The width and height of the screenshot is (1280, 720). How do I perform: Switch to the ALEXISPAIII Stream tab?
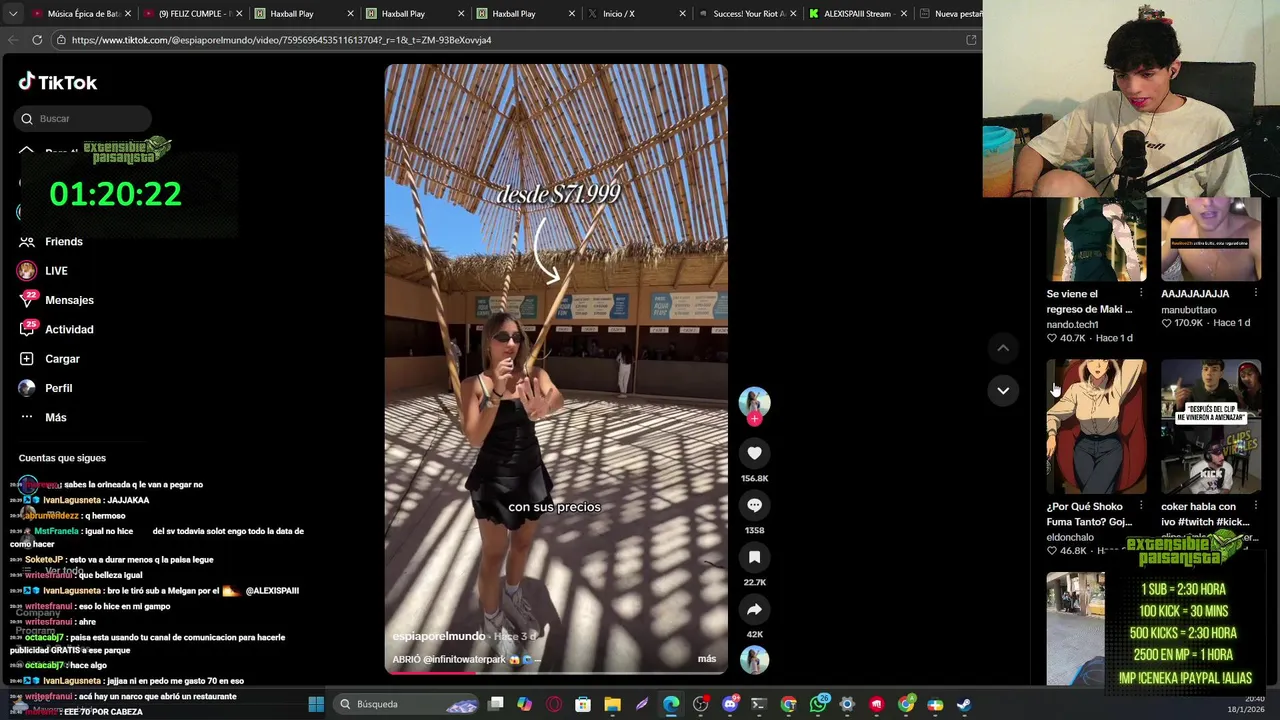click(857, 14)
